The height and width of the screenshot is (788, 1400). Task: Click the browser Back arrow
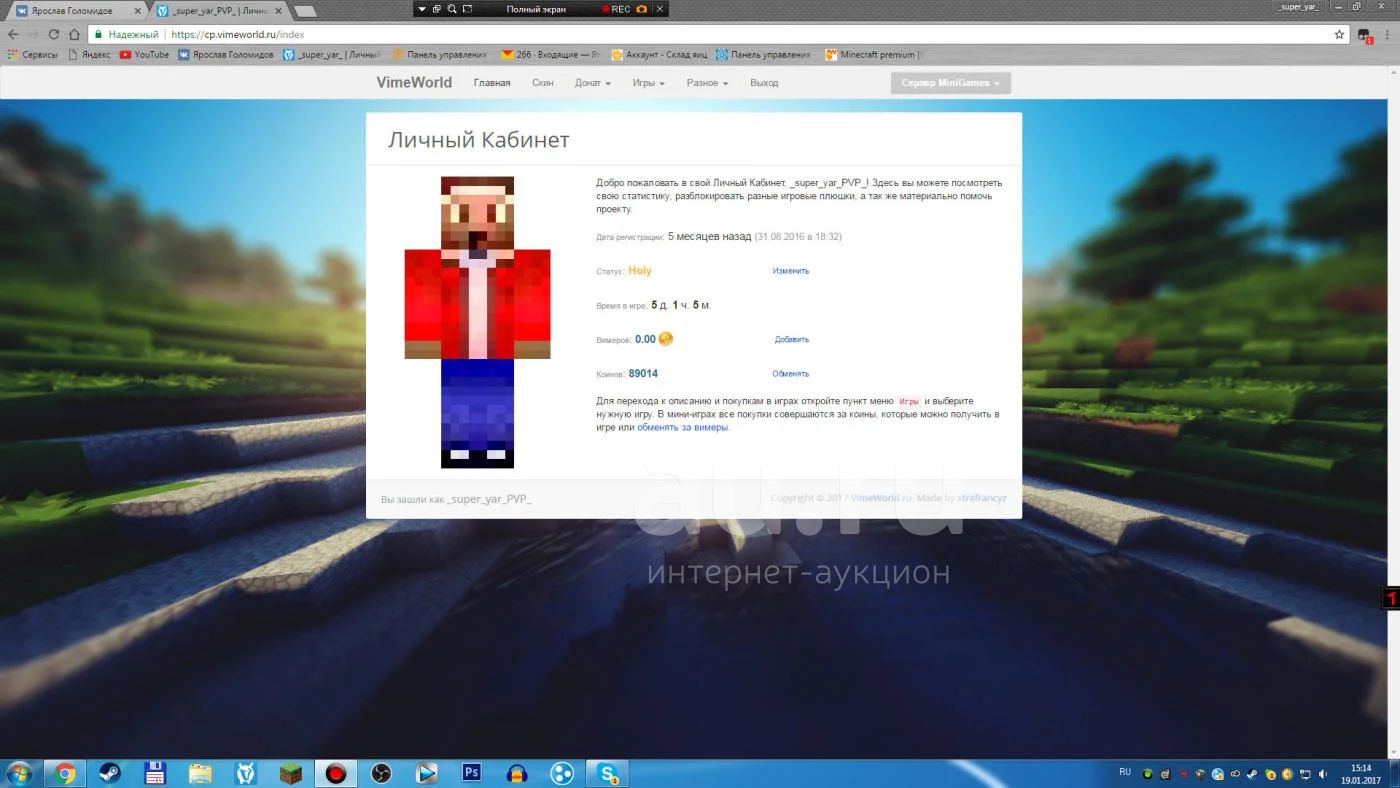(13, 34)
